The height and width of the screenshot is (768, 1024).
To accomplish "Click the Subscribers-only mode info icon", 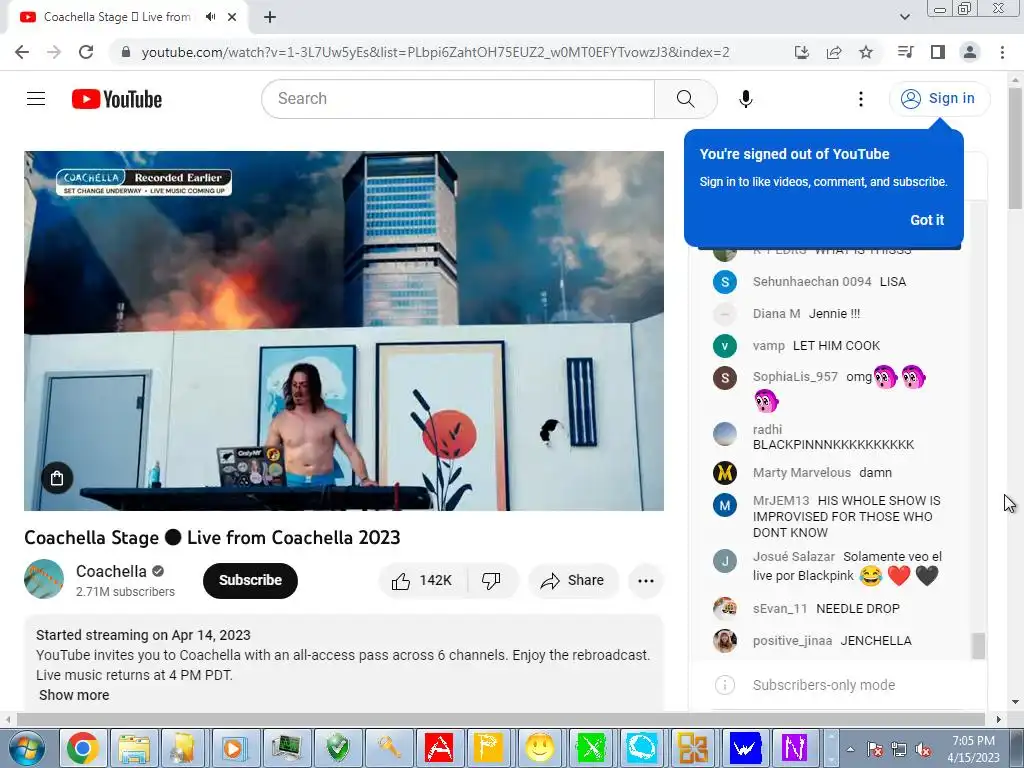I will (724, 685).
